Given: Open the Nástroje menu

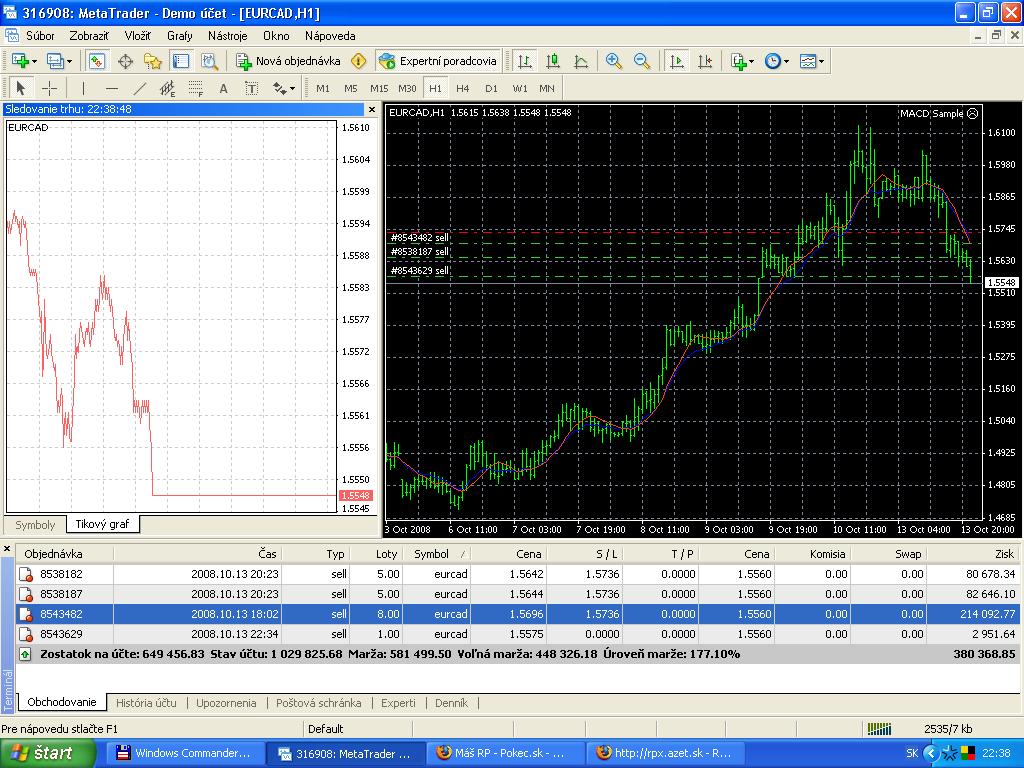Looking at the screenshot, I should click(227, 35).
